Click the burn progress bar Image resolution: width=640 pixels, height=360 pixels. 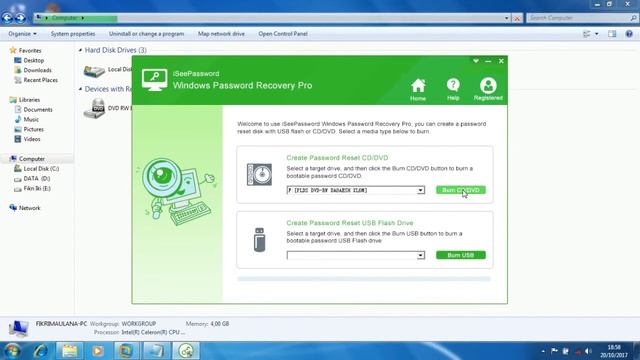(364, 279)
